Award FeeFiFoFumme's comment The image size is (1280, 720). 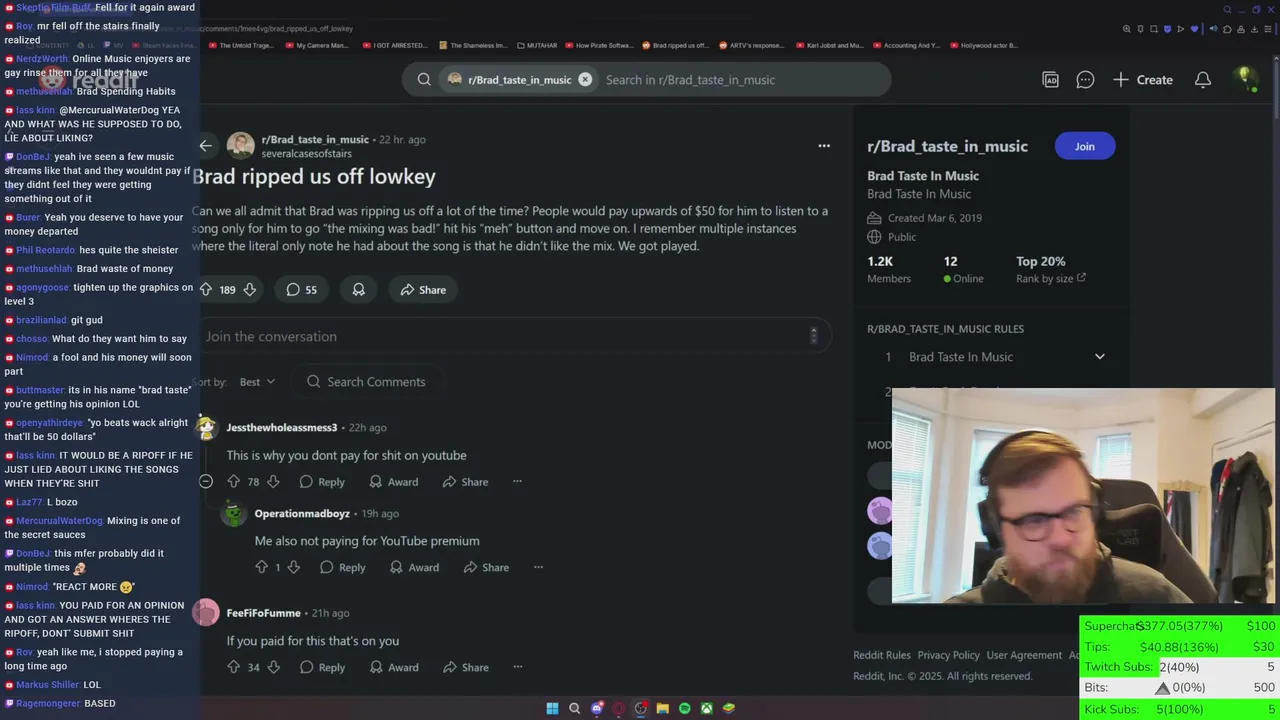394,667
